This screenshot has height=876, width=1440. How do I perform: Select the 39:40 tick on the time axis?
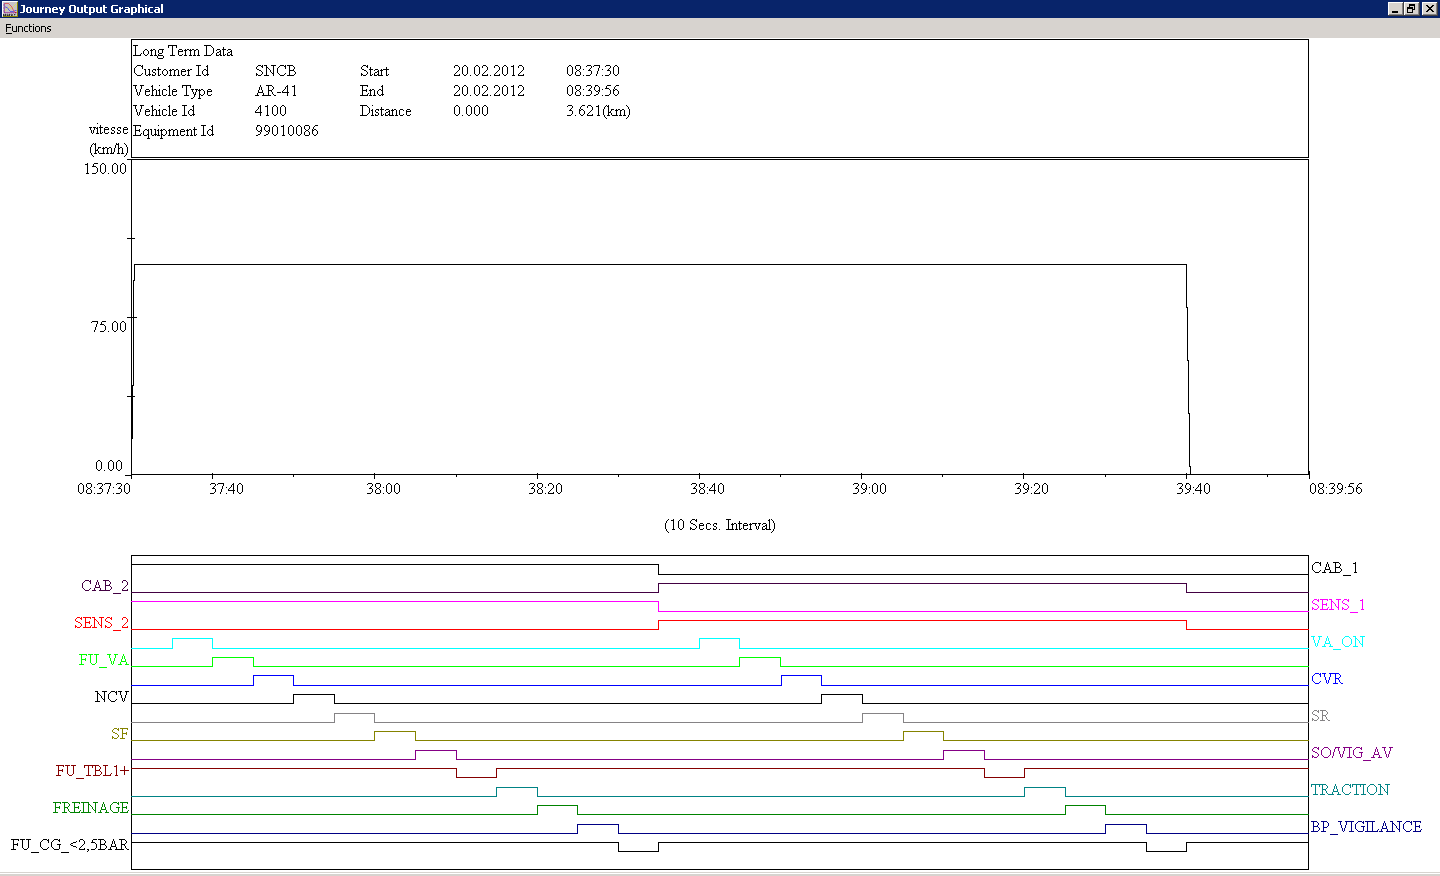click(1193, 489)
